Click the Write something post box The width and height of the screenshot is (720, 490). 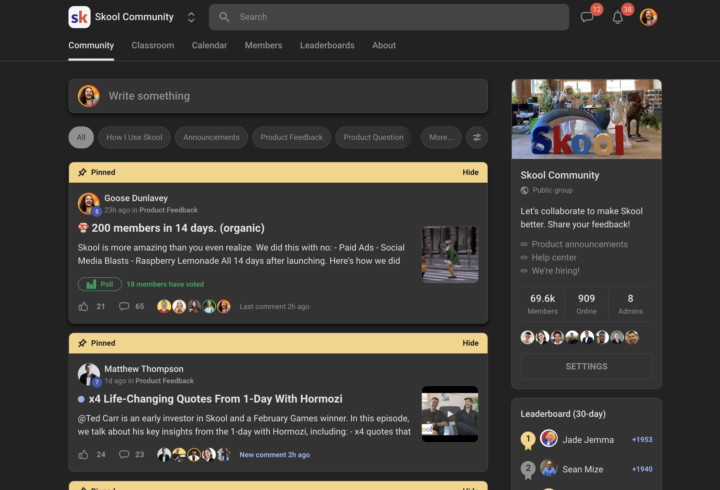(278, 96)
